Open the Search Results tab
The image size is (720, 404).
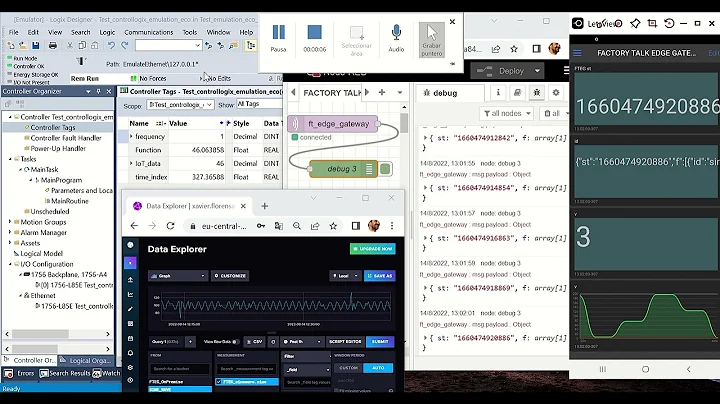[x=65, y=373]
